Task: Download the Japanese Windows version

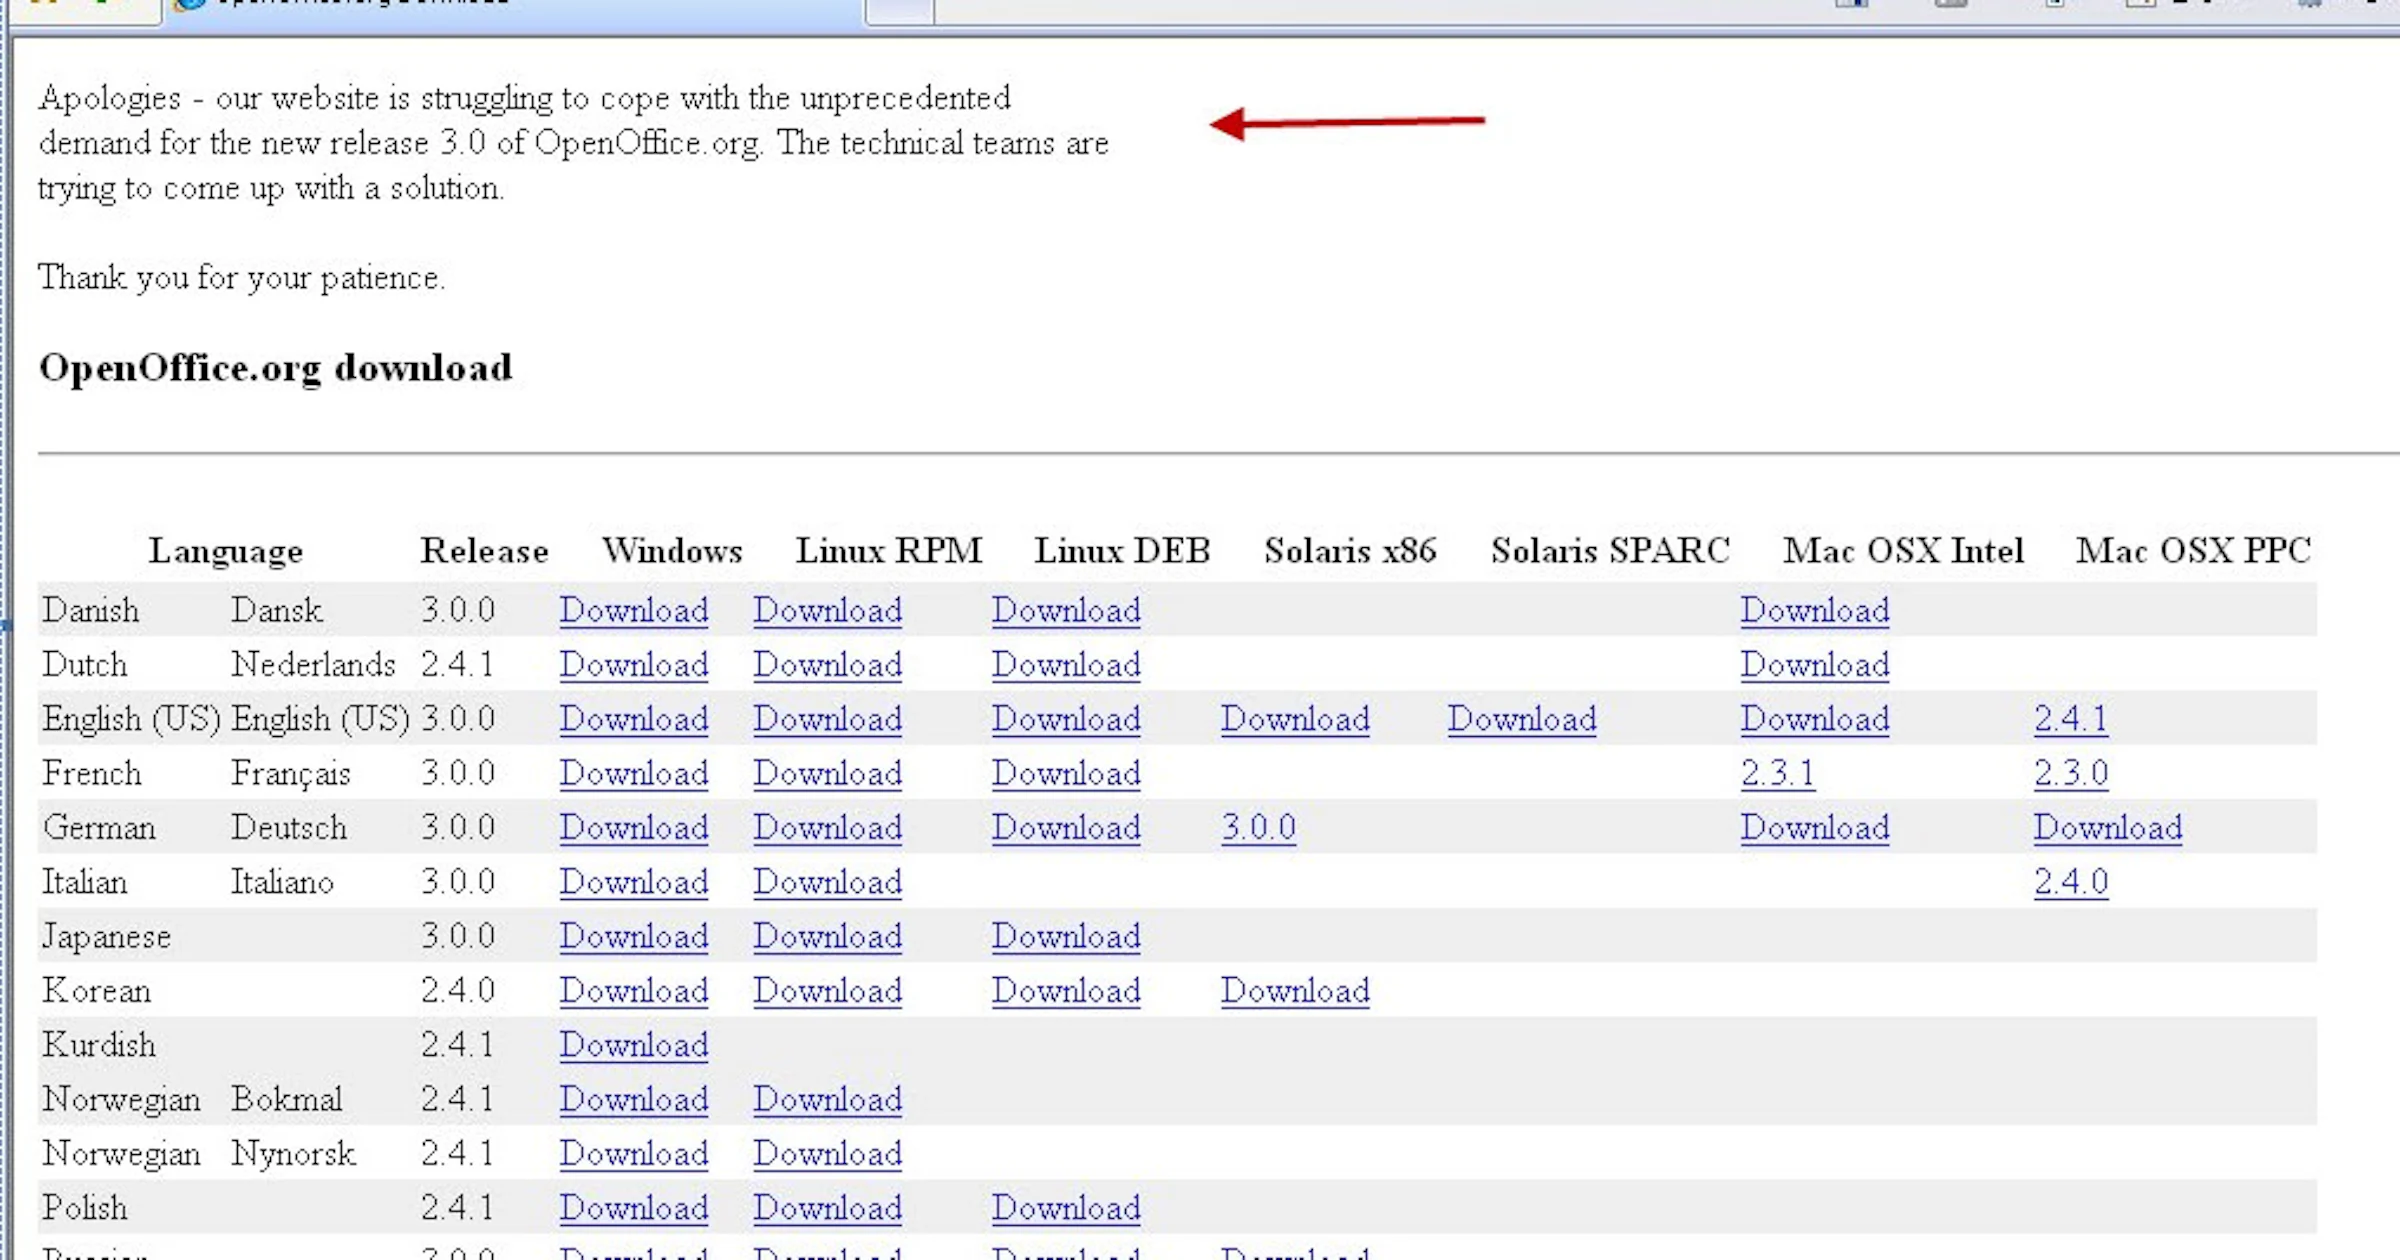Action: [634, 936]
